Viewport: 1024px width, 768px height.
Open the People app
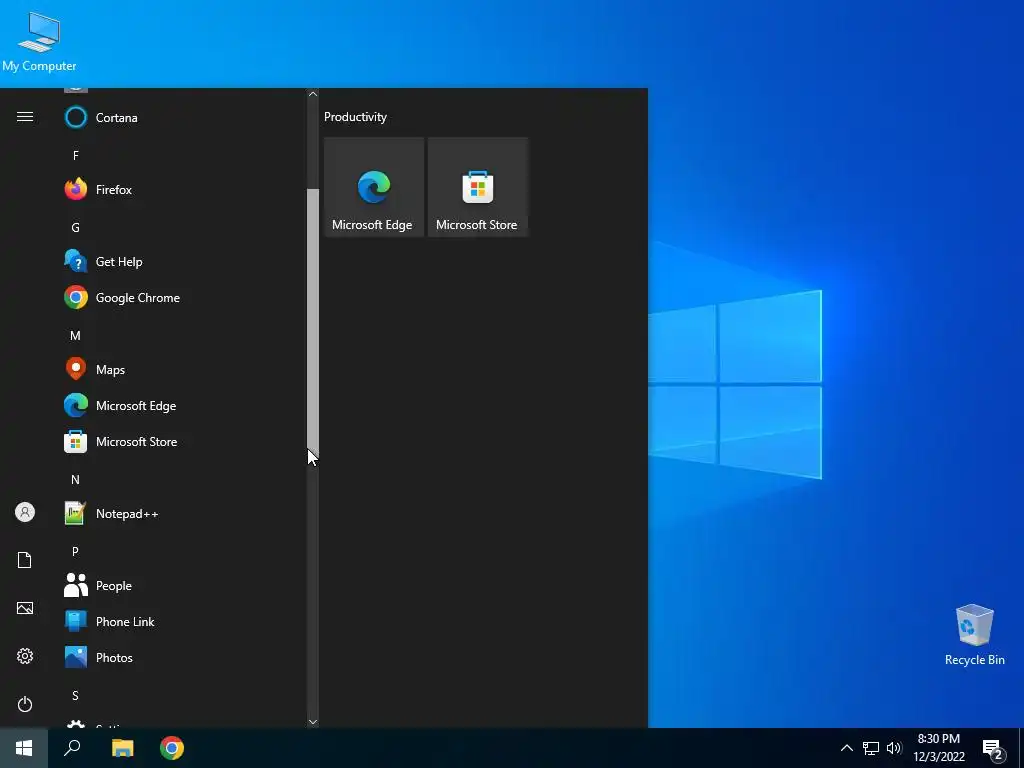(183, 586)
